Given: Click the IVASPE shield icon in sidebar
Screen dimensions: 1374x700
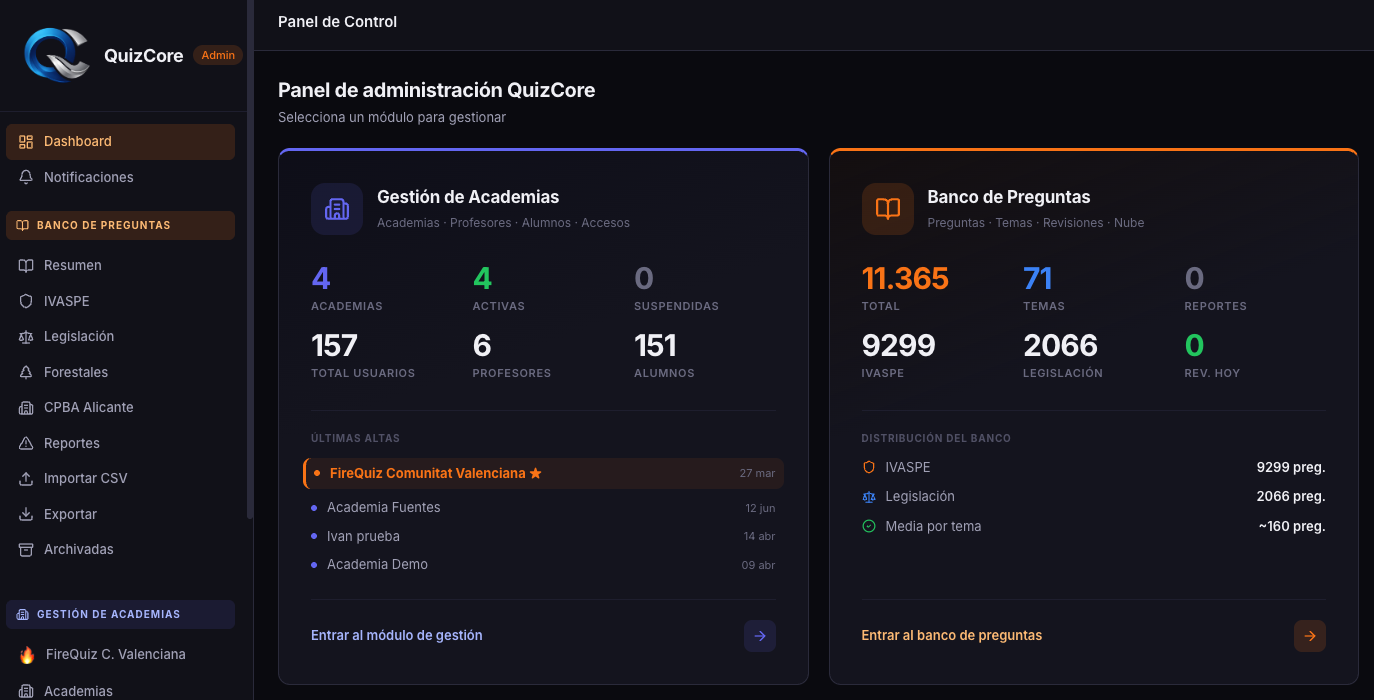Looking at the screenshot, I should [x=26, y=301].
